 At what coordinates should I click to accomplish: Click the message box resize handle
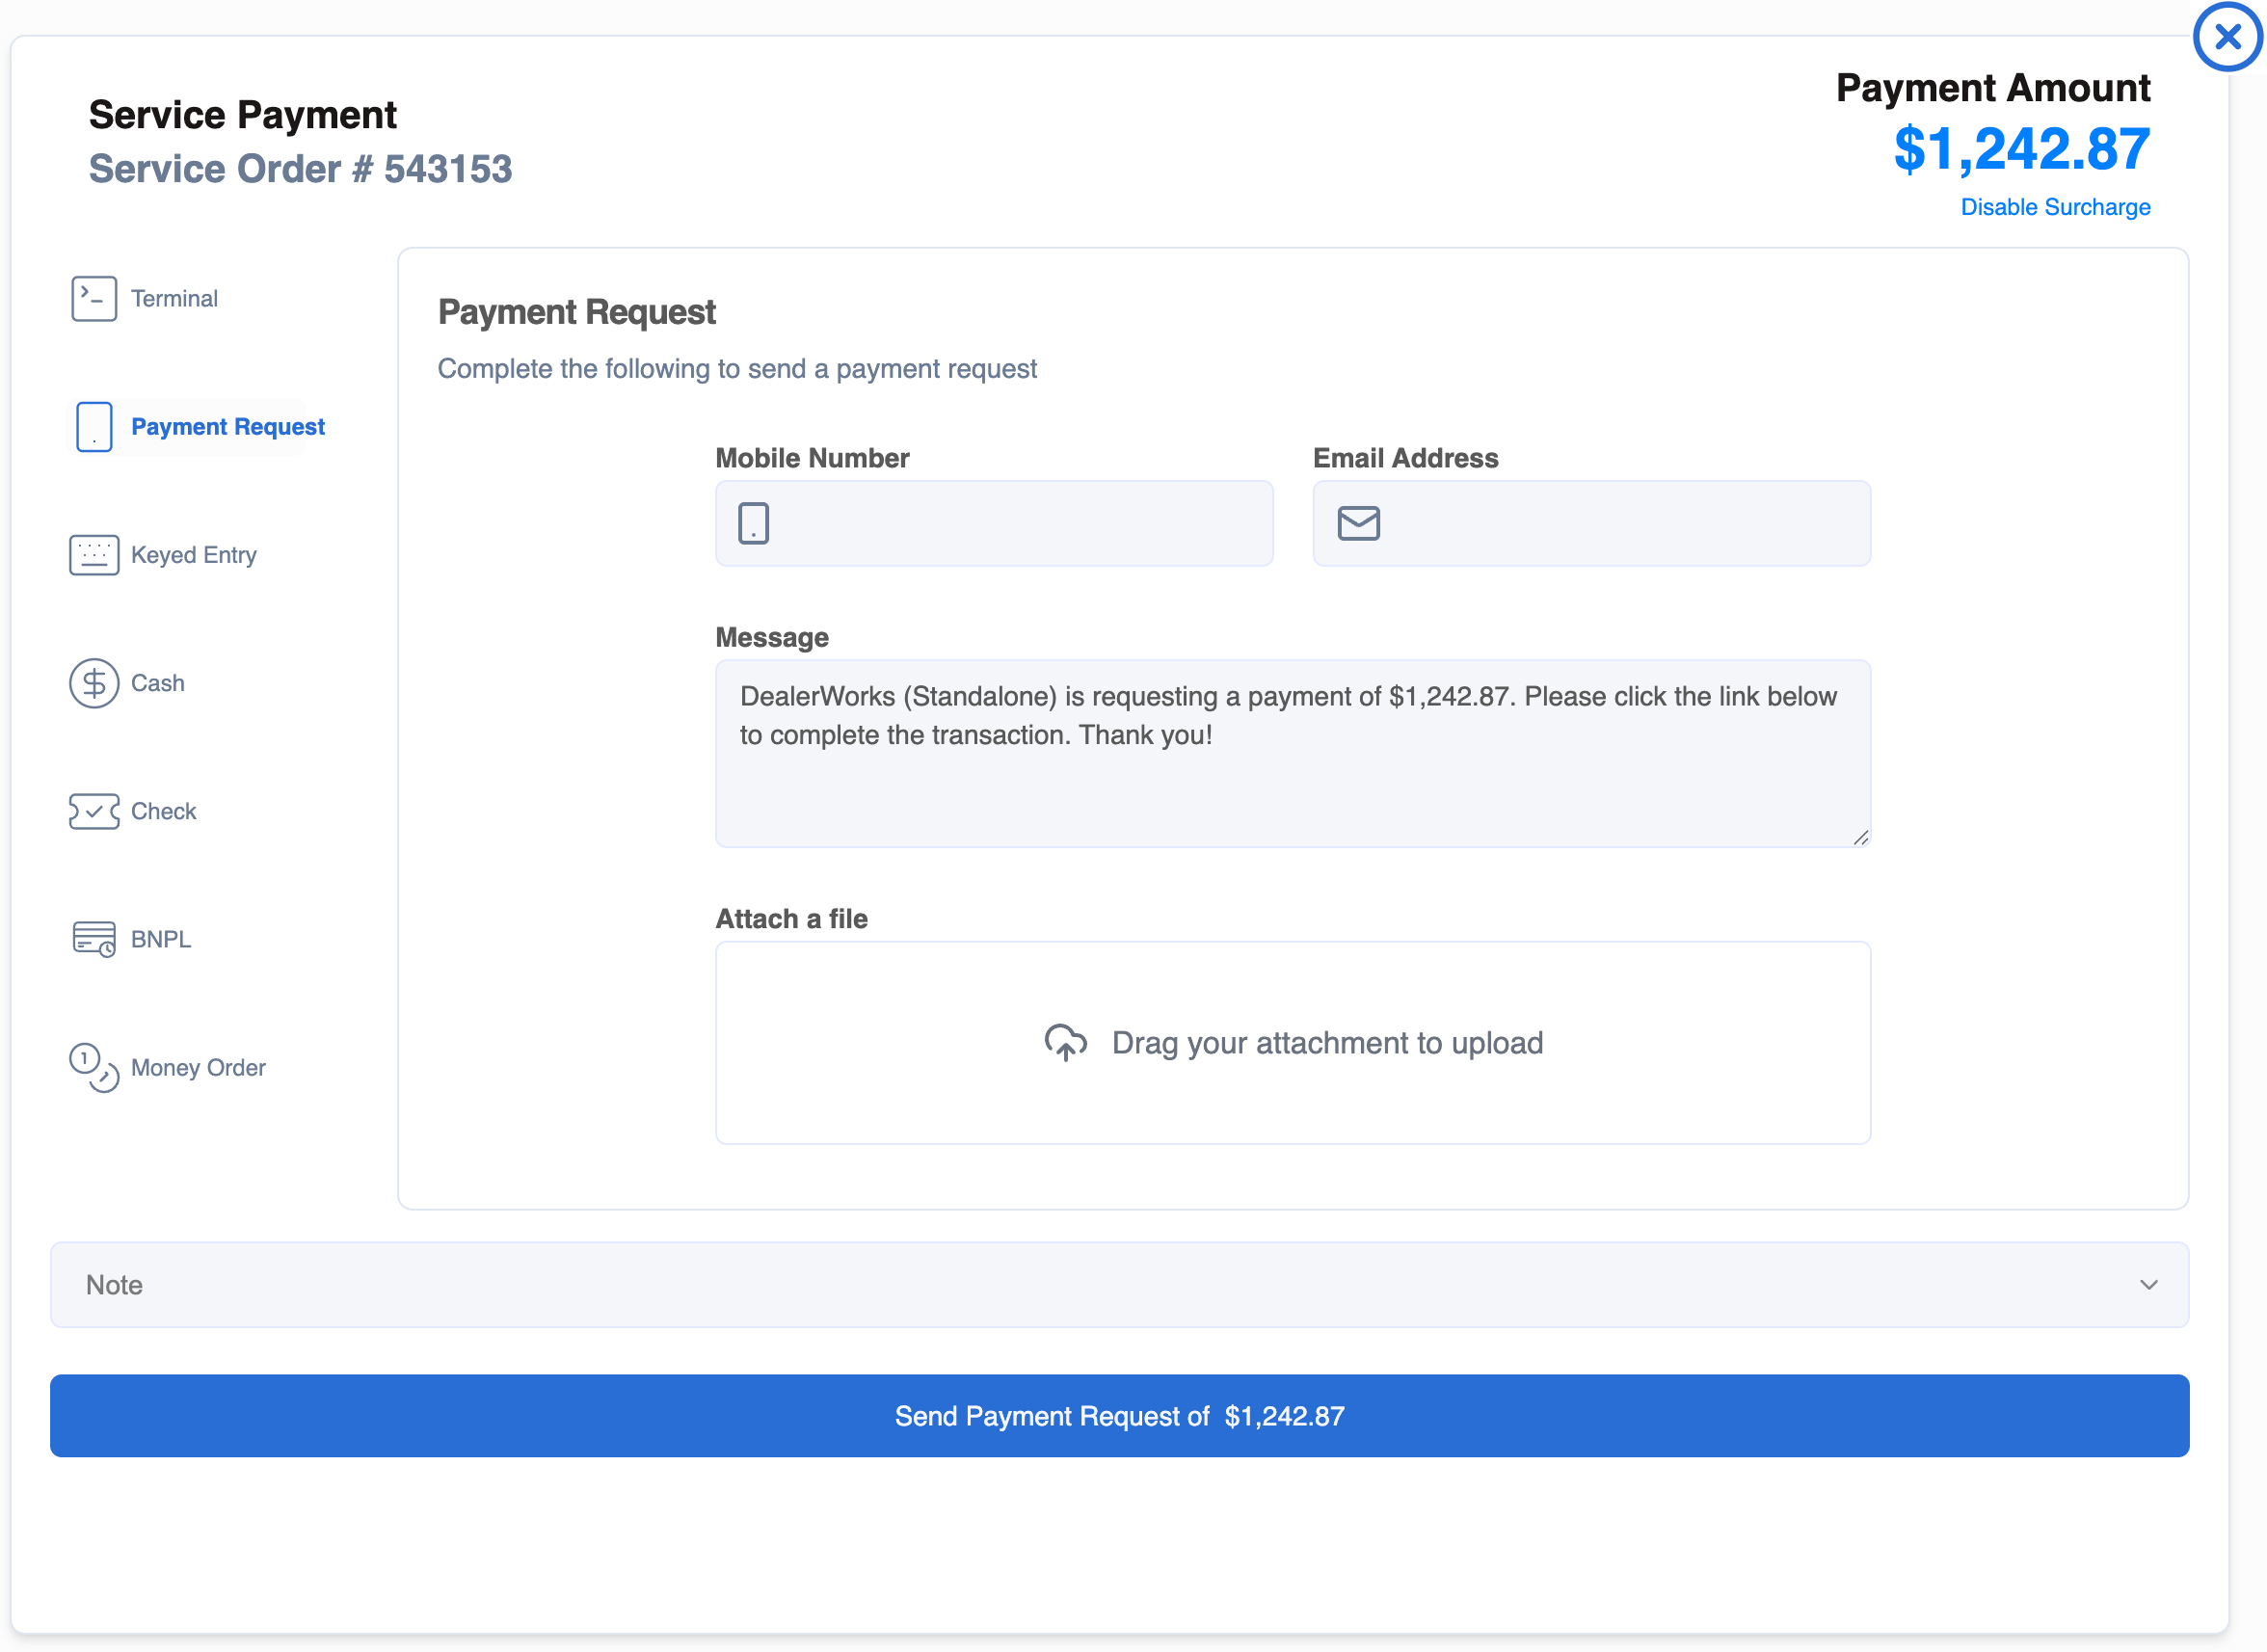point(1860,838)
